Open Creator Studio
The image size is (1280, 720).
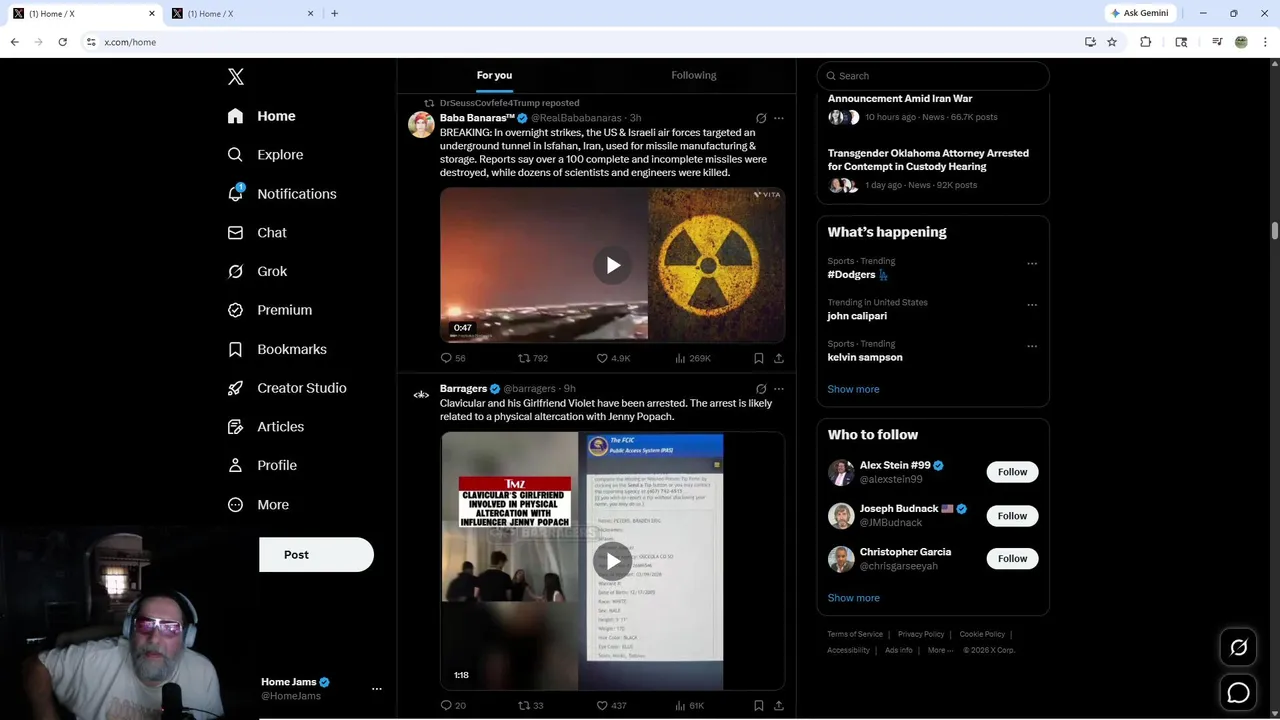(287, 388)
